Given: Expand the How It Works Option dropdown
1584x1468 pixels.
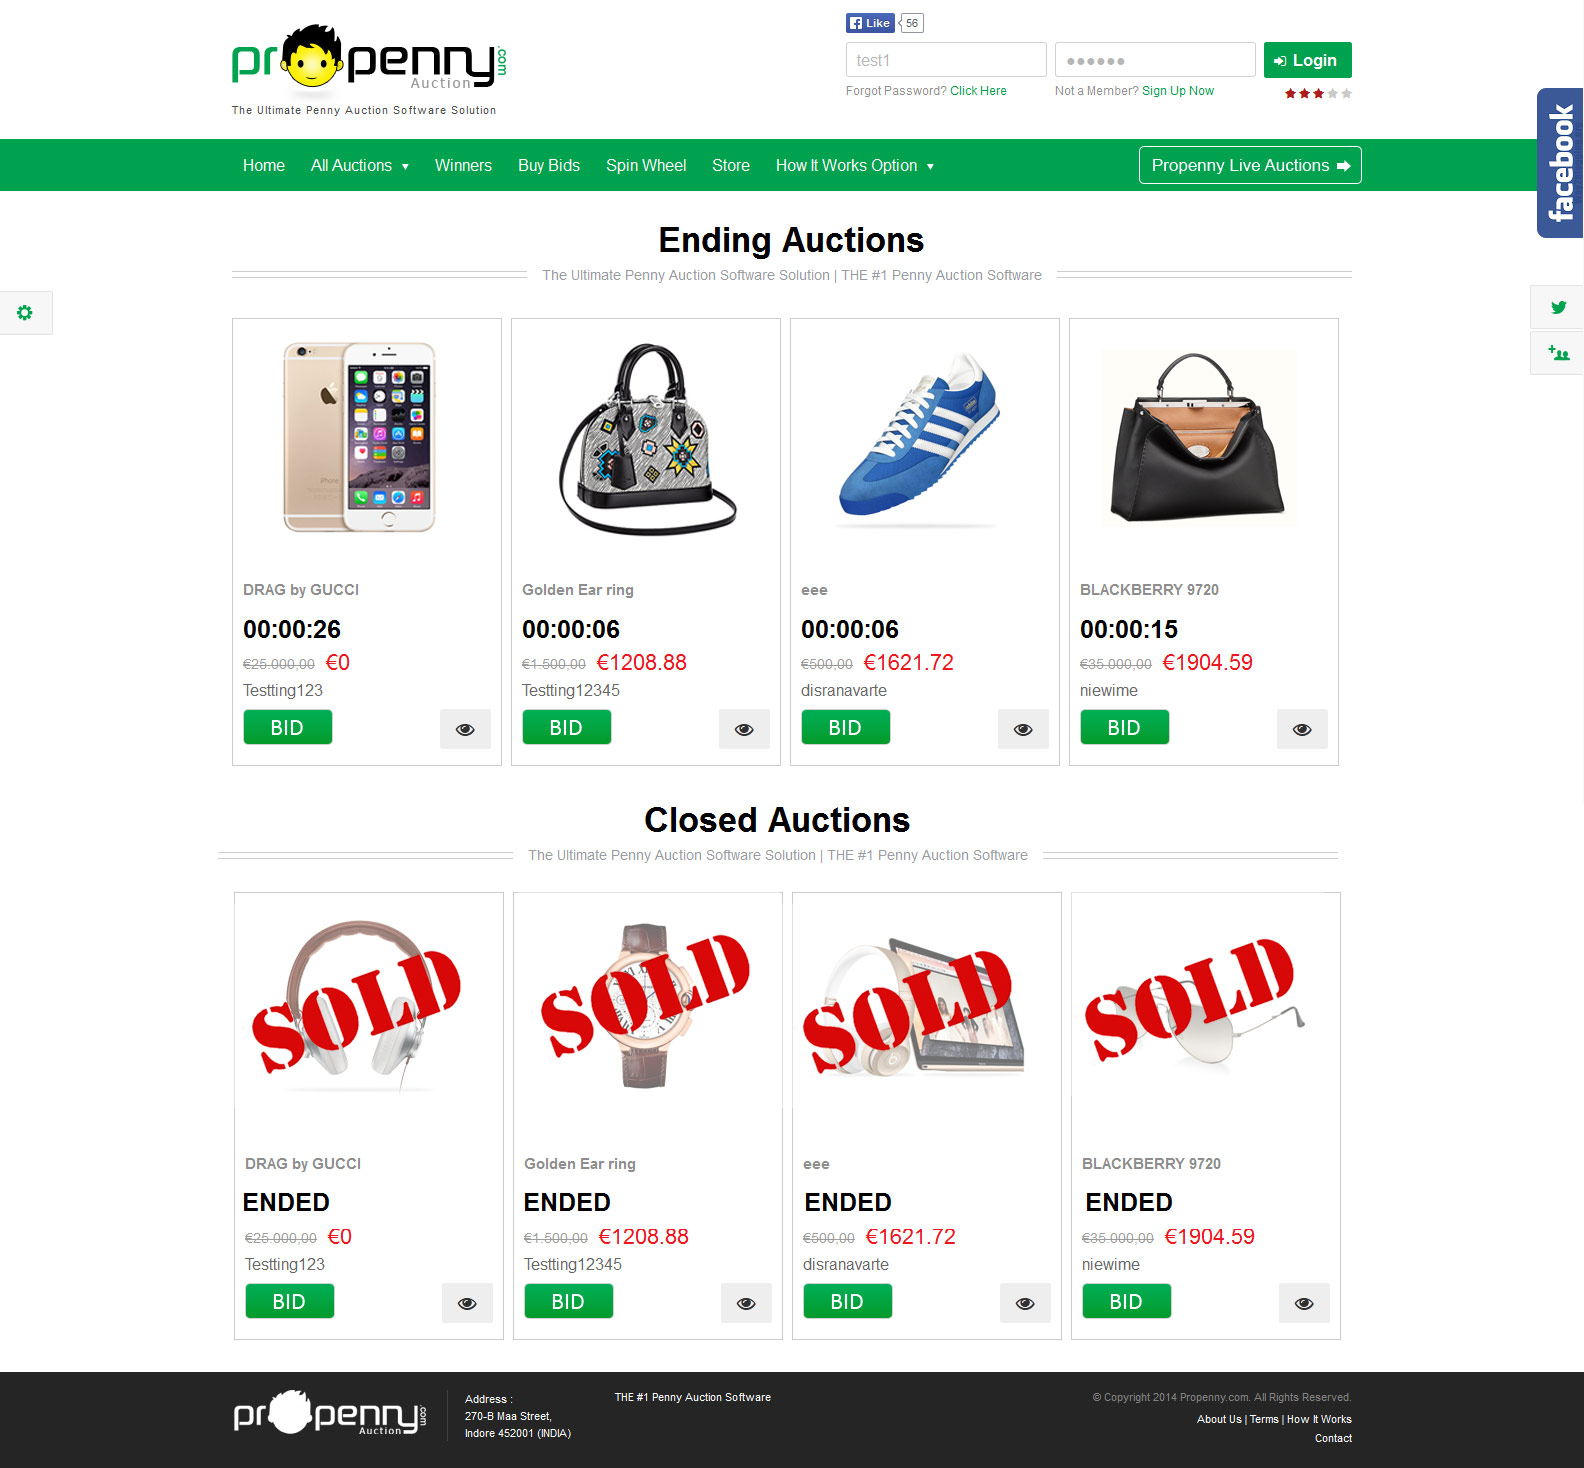Looking at the screenshot, I should (855, 165).
